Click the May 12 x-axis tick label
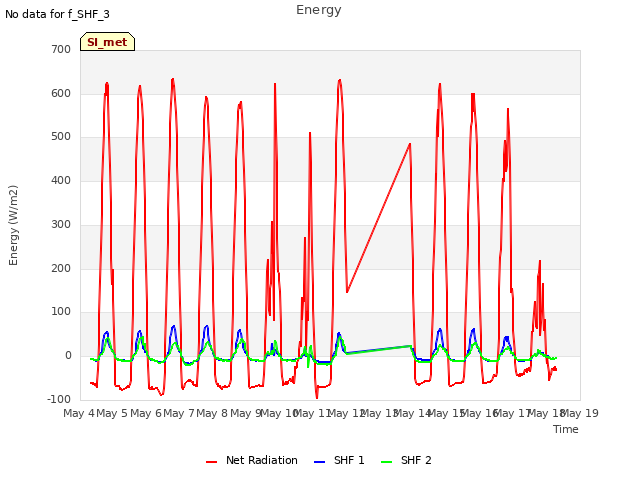Viewport: 640px width, 480px height. coord(347,413)
